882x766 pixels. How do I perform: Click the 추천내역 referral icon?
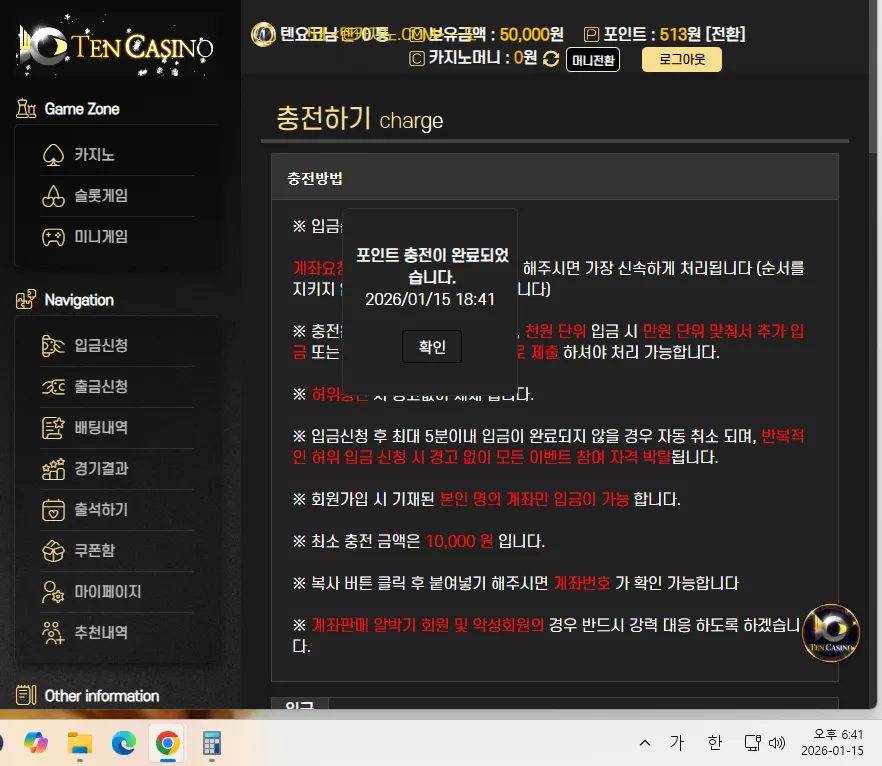click(x=53, y=633)
